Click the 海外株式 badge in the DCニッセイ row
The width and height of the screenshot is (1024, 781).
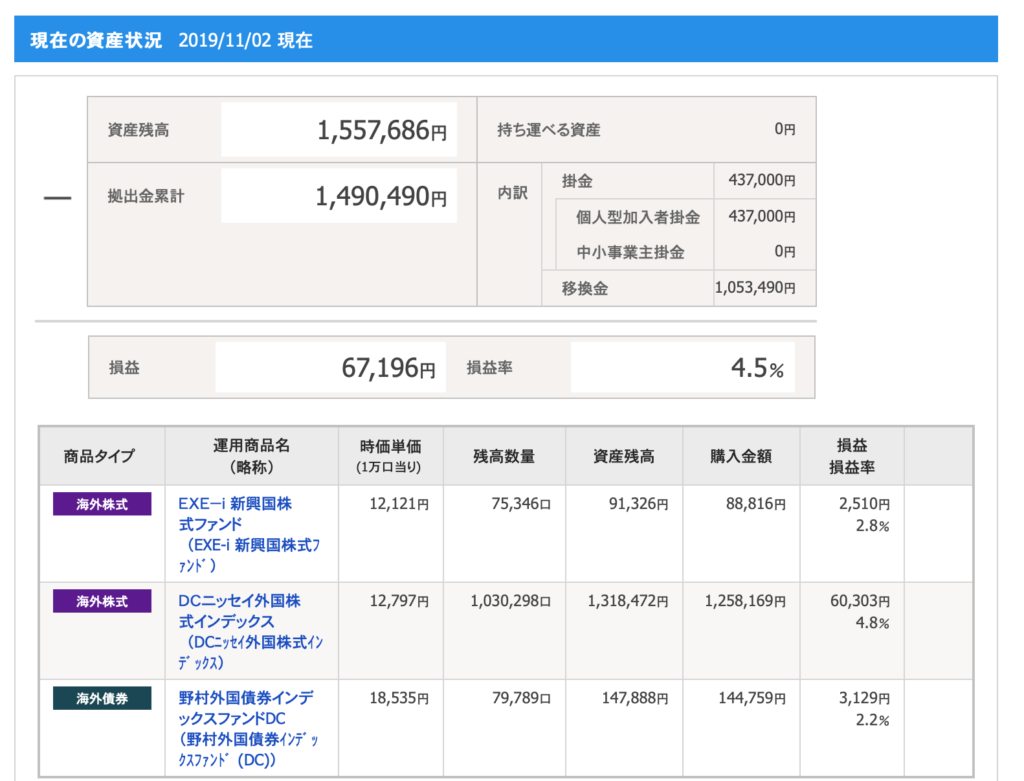[102, 601]
